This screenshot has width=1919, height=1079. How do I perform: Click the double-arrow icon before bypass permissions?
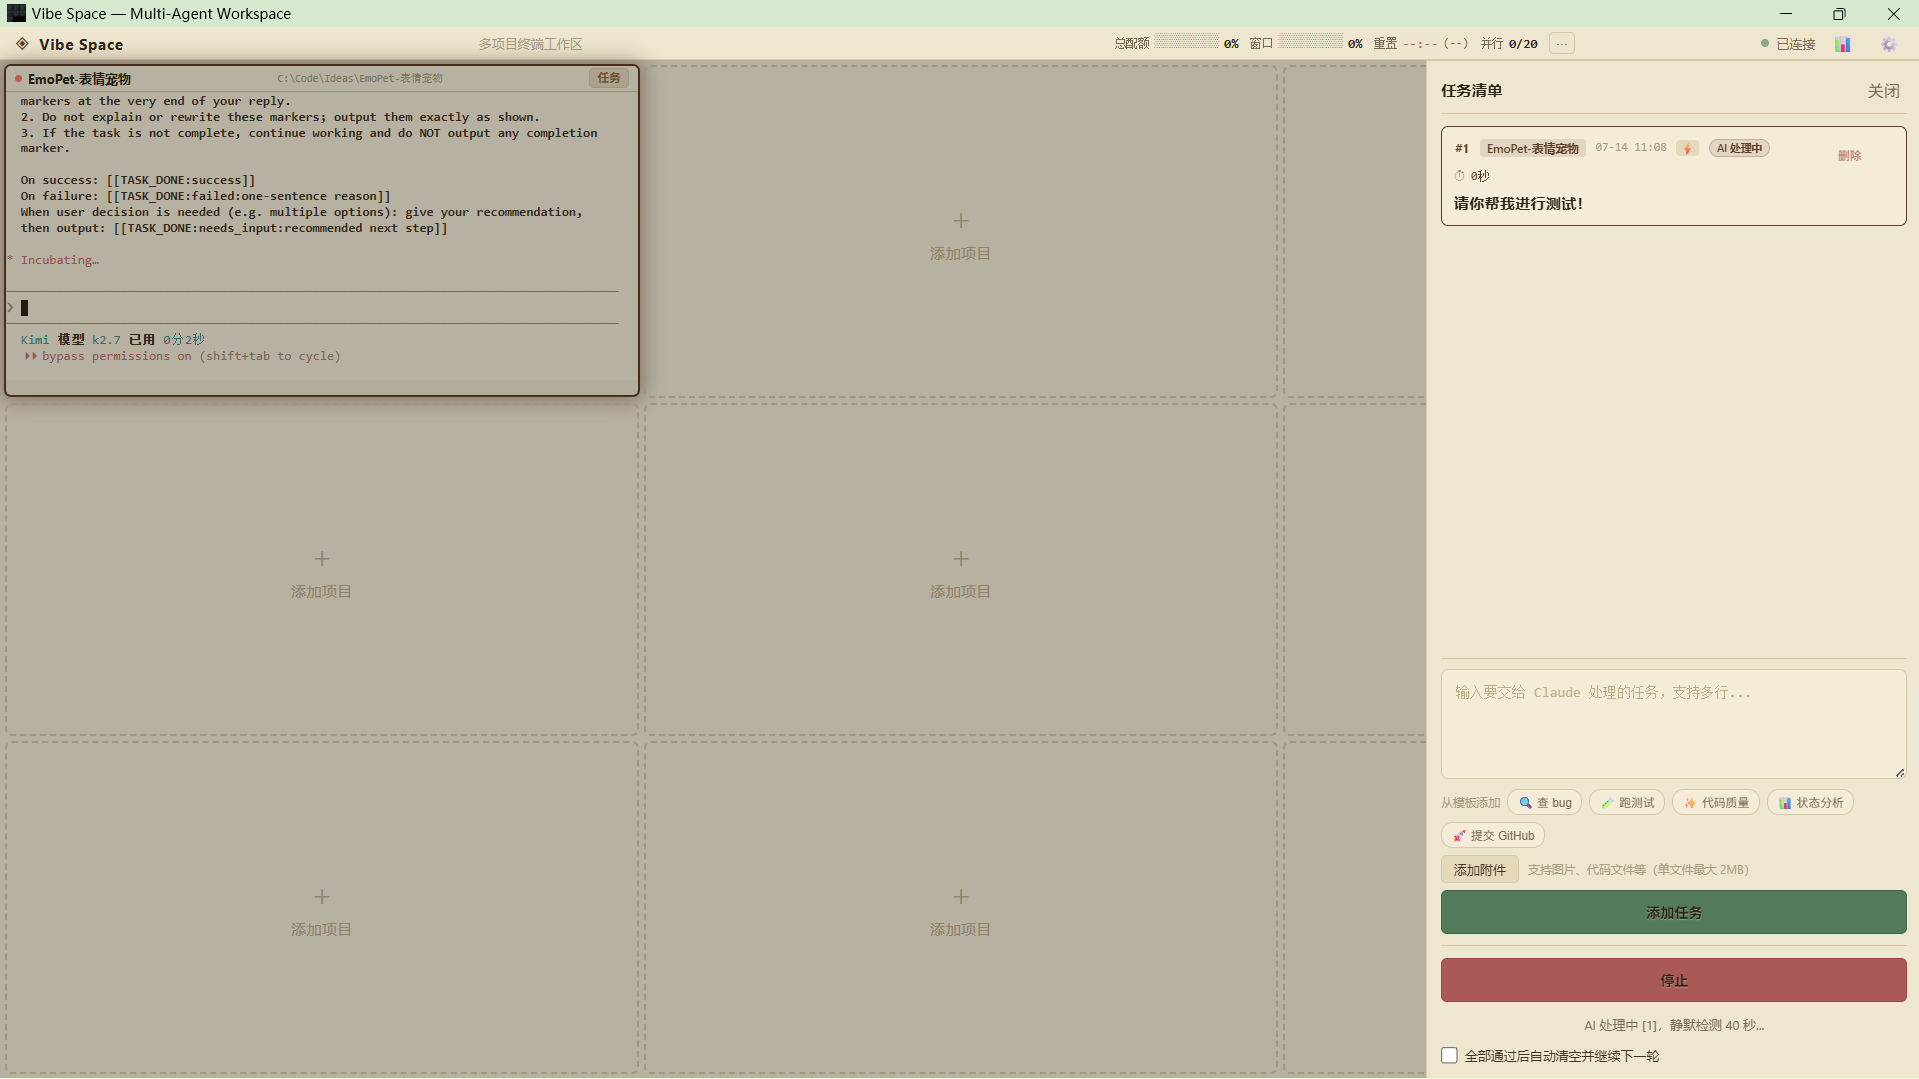pos(31,356)
